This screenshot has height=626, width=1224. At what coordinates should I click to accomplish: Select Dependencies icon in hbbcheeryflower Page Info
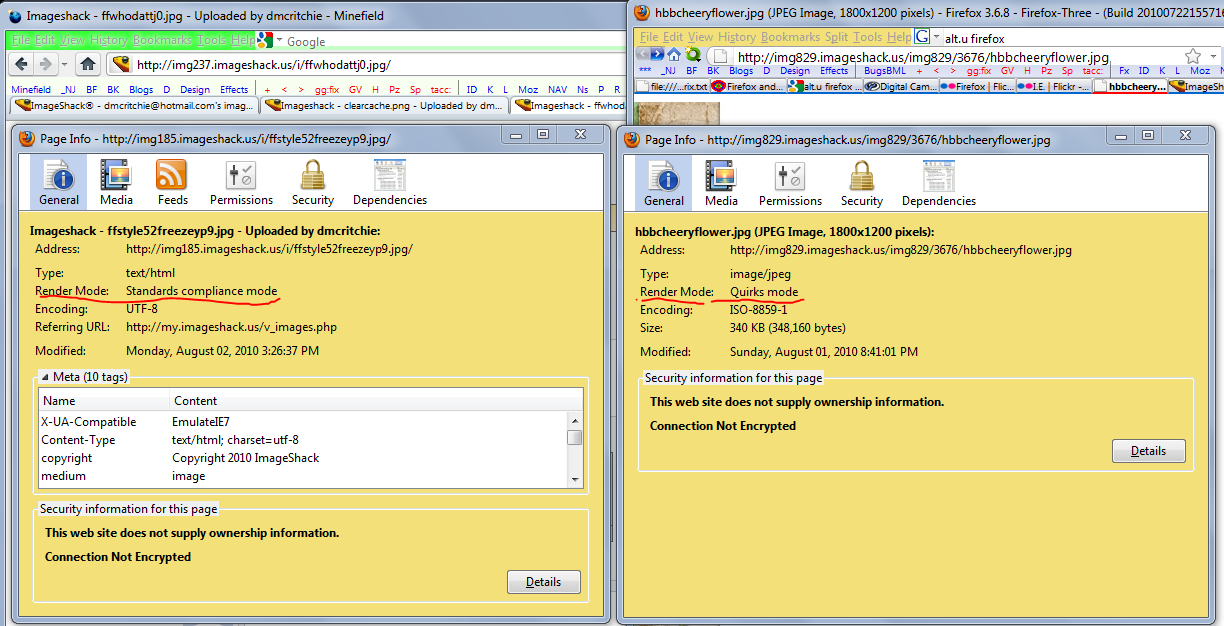pyautogui.click(x=939, y=183)
